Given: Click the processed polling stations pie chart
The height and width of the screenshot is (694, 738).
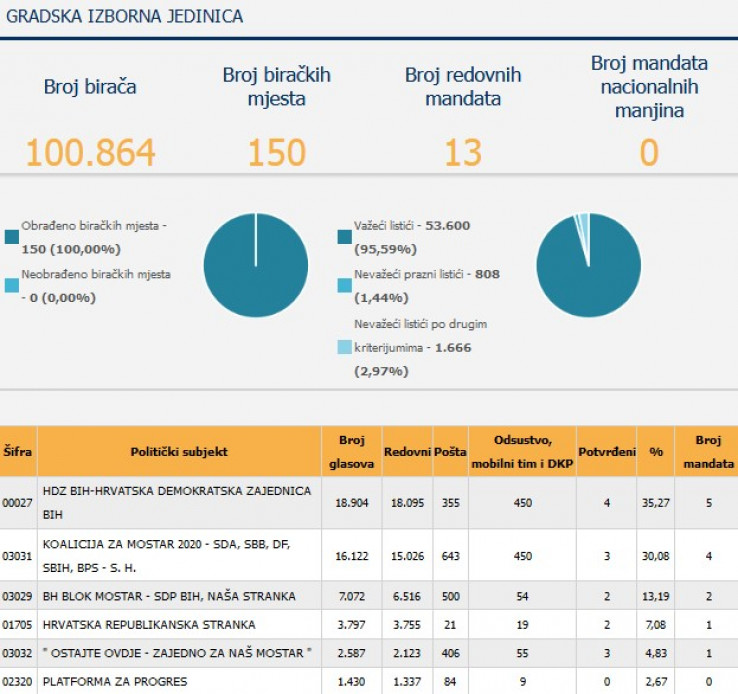Looking at the screenshot, I should [255, 265].
